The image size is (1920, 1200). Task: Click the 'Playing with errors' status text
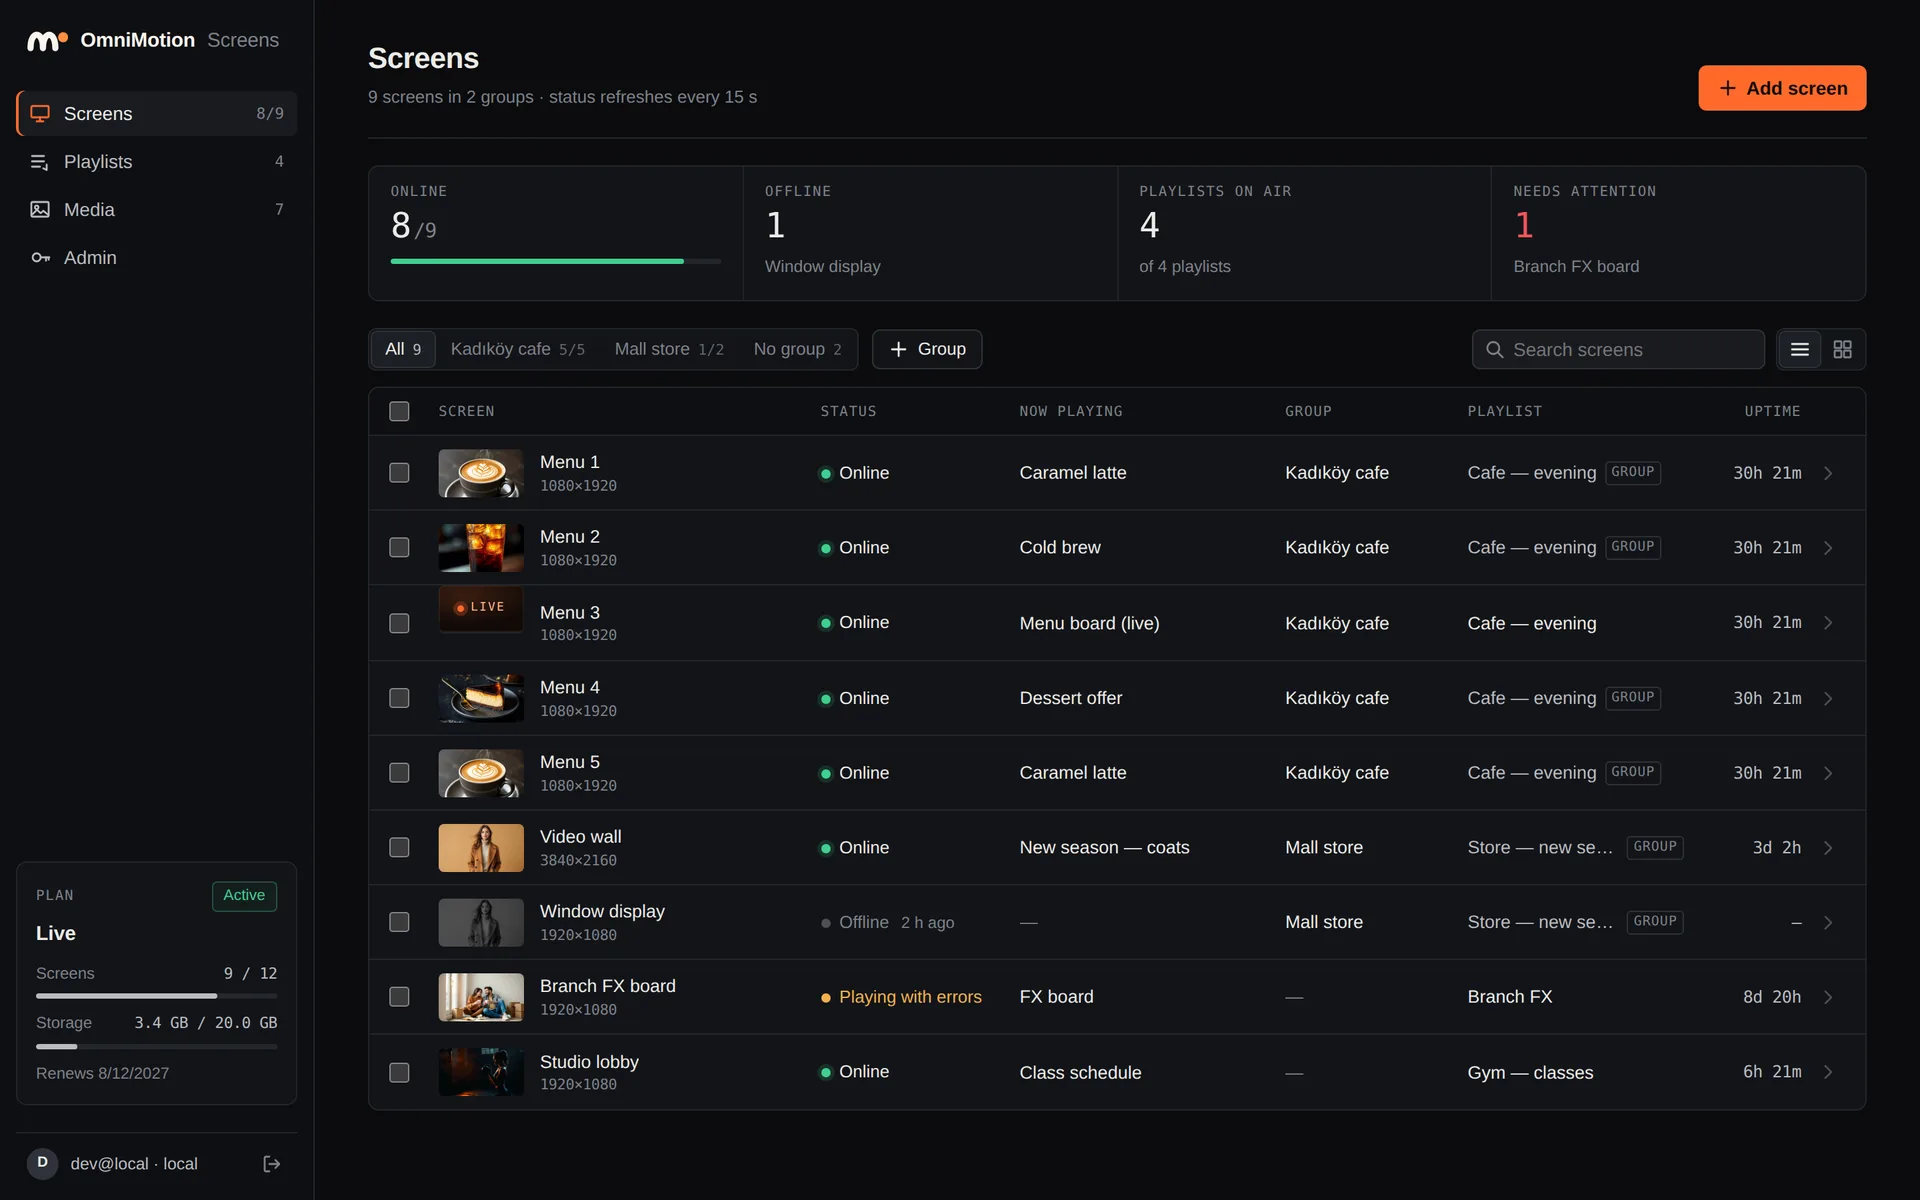click(910, 997)
